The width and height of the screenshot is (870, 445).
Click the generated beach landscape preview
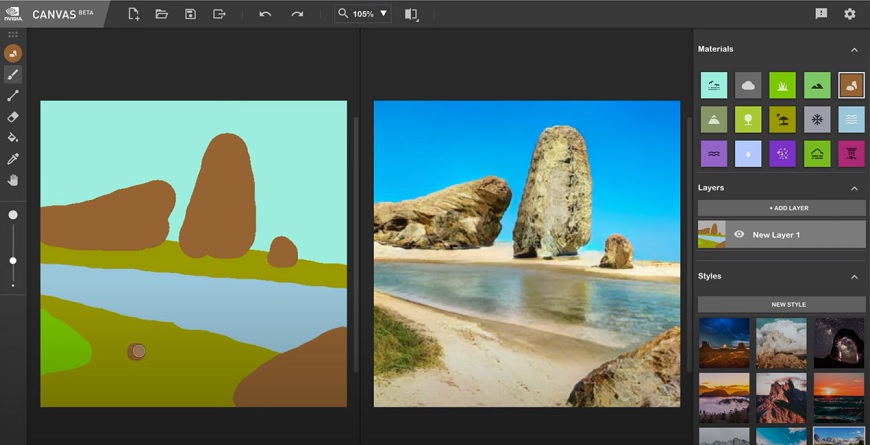click(527, 254)
